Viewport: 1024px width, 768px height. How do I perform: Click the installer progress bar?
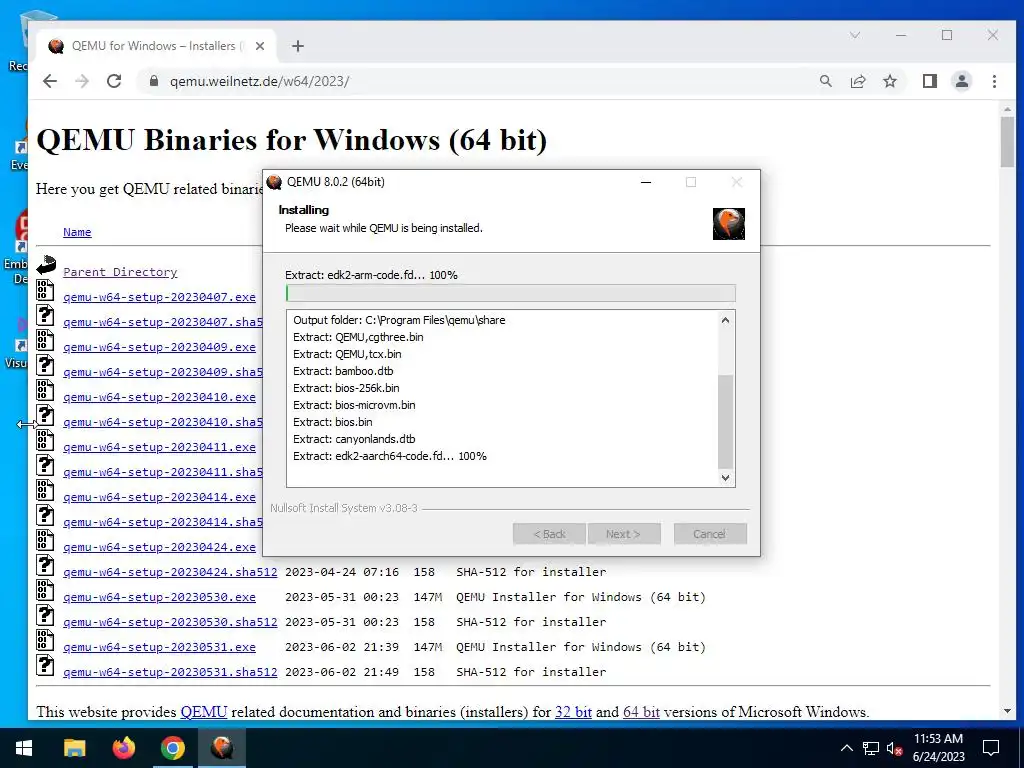pyautogui.click(x=511, y=293)
